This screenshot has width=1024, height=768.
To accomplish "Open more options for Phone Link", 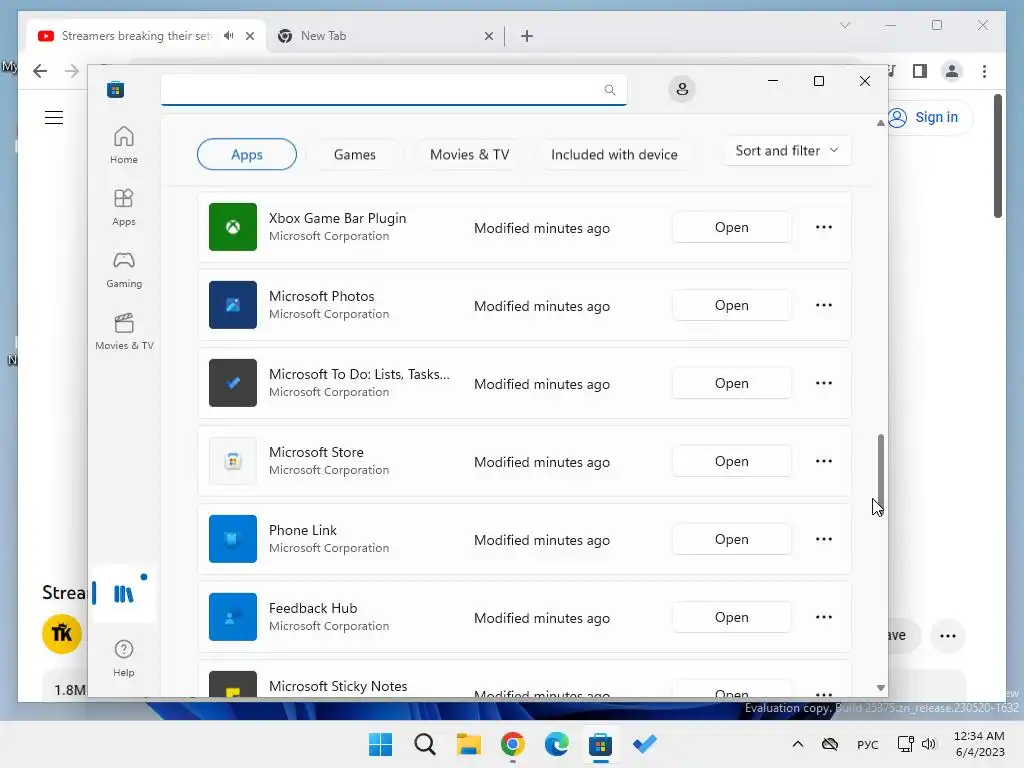I will 824,539.
